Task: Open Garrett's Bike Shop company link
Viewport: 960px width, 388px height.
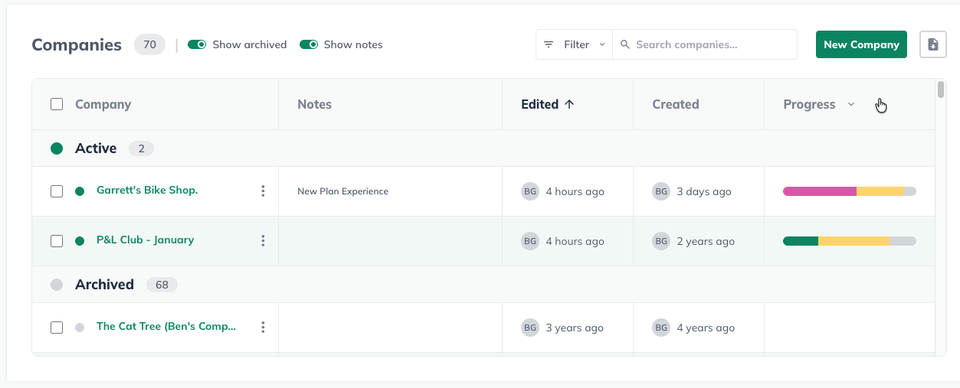Action: [147, 190]
